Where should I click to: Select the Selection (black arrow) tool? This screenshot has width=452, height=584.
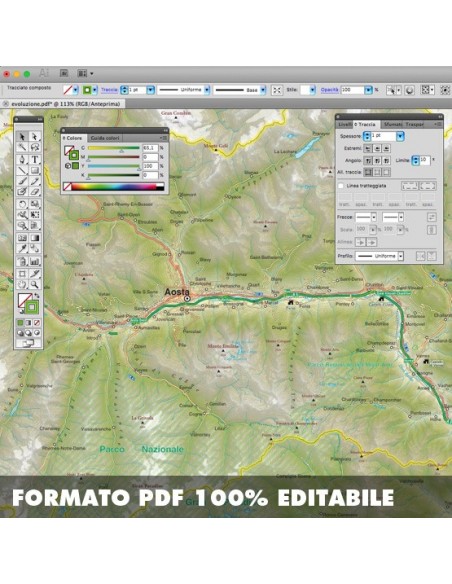(x=22, y=137)
